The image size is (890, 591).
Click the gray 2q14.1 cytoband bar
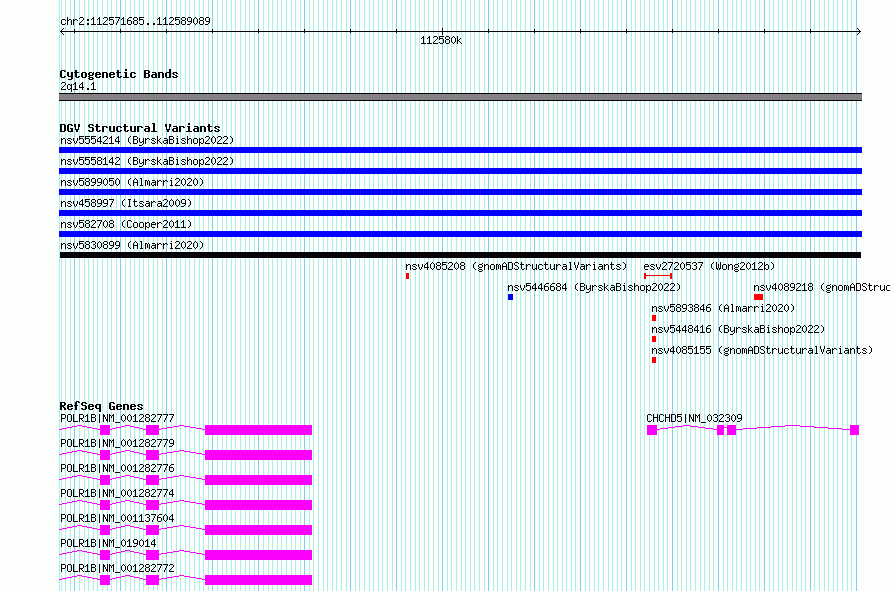(x=460, y=97)
